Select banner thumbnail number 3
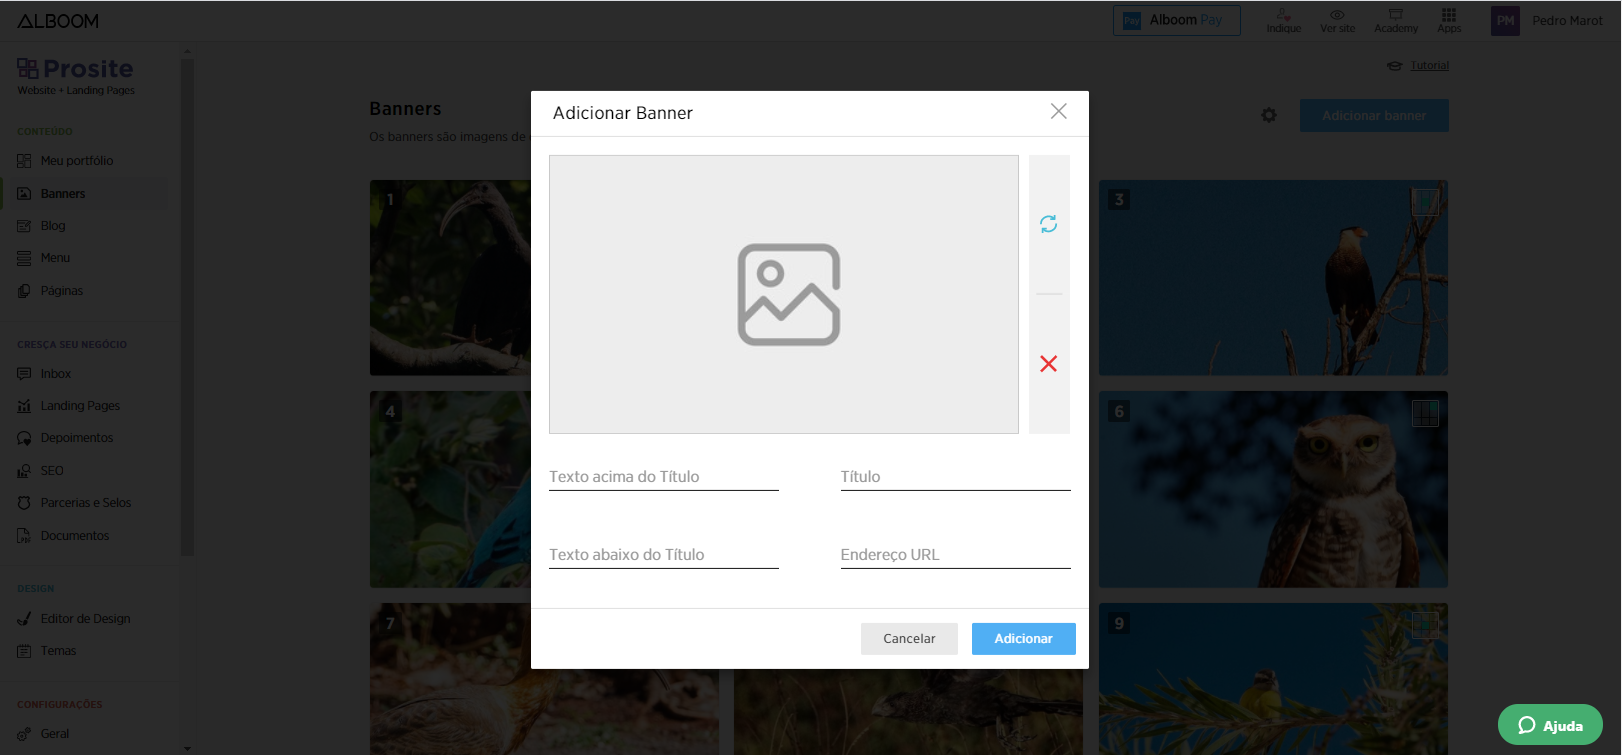Viewport: 1622px width, 755px height. pos(1273,278)
